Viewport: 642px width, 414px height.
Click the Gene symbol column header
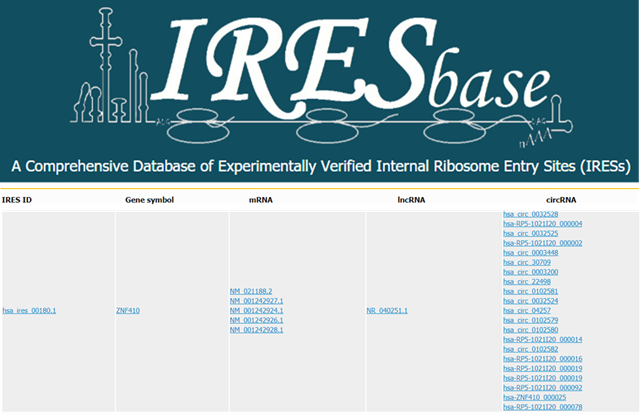(x=149, y=200)
